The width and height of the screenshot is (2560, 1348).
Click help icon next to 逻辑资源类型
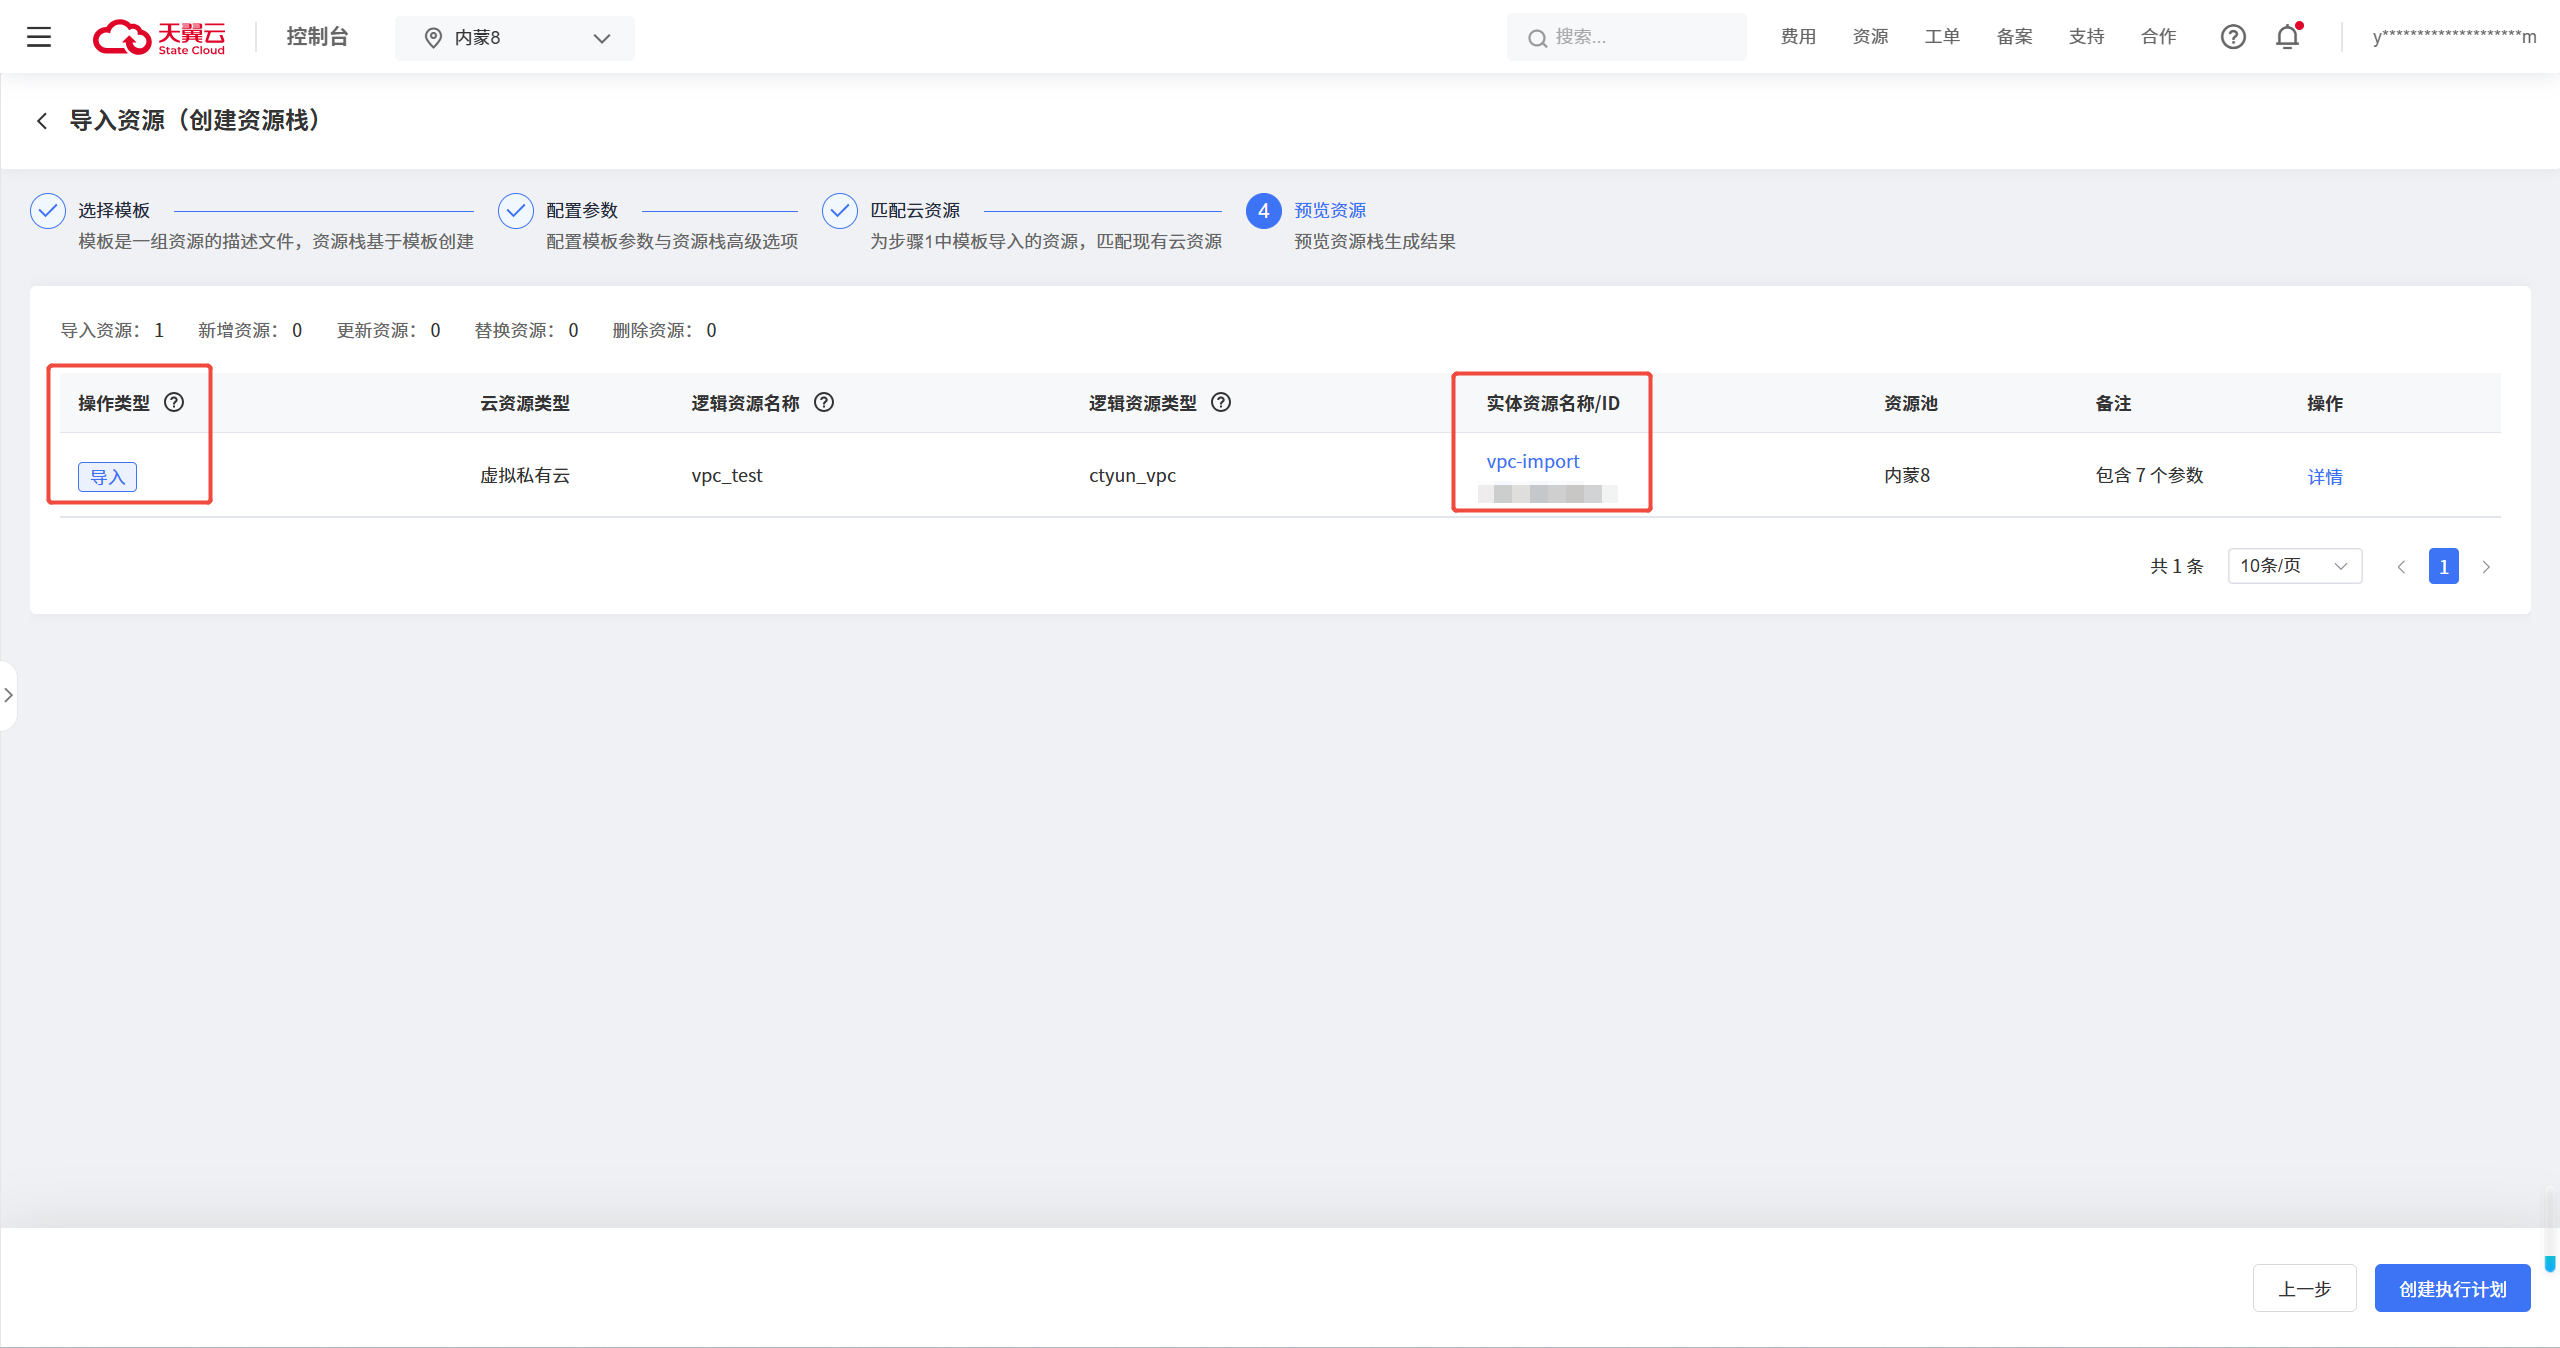coord(1221,402)
